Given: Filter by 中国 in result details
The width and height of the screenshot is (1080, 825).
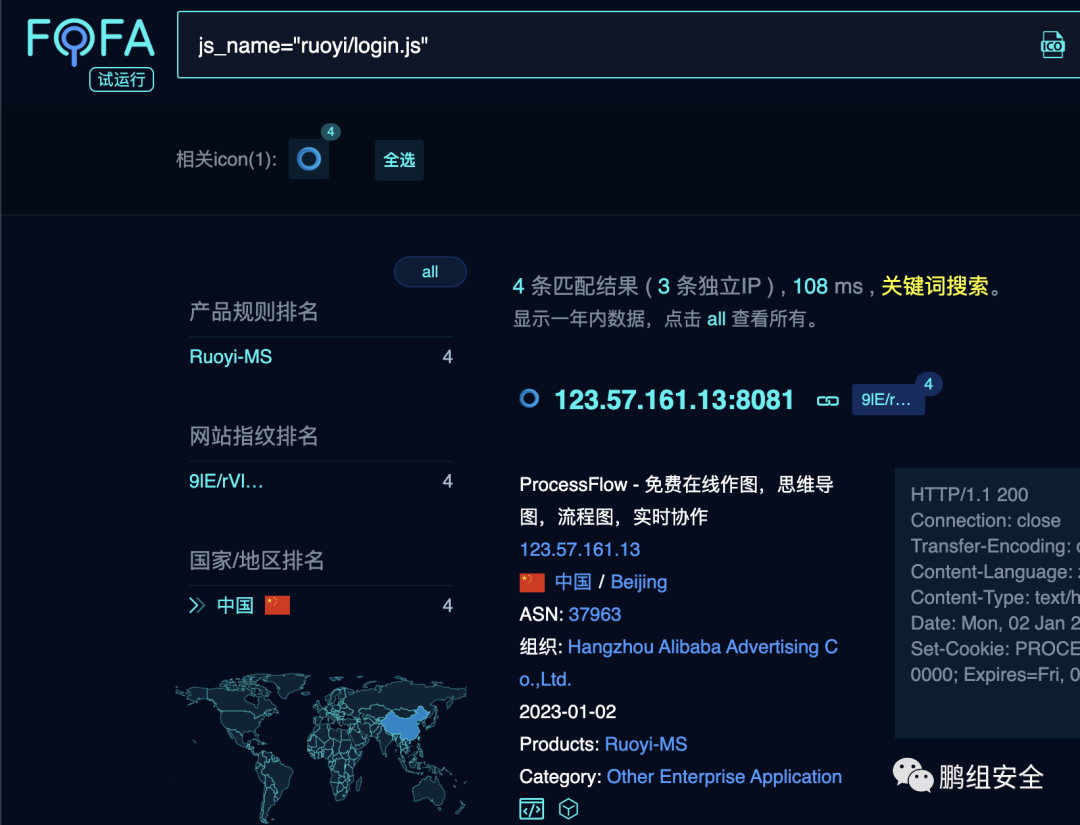Looking at the screenshot, I should click(x=573, y=582).
